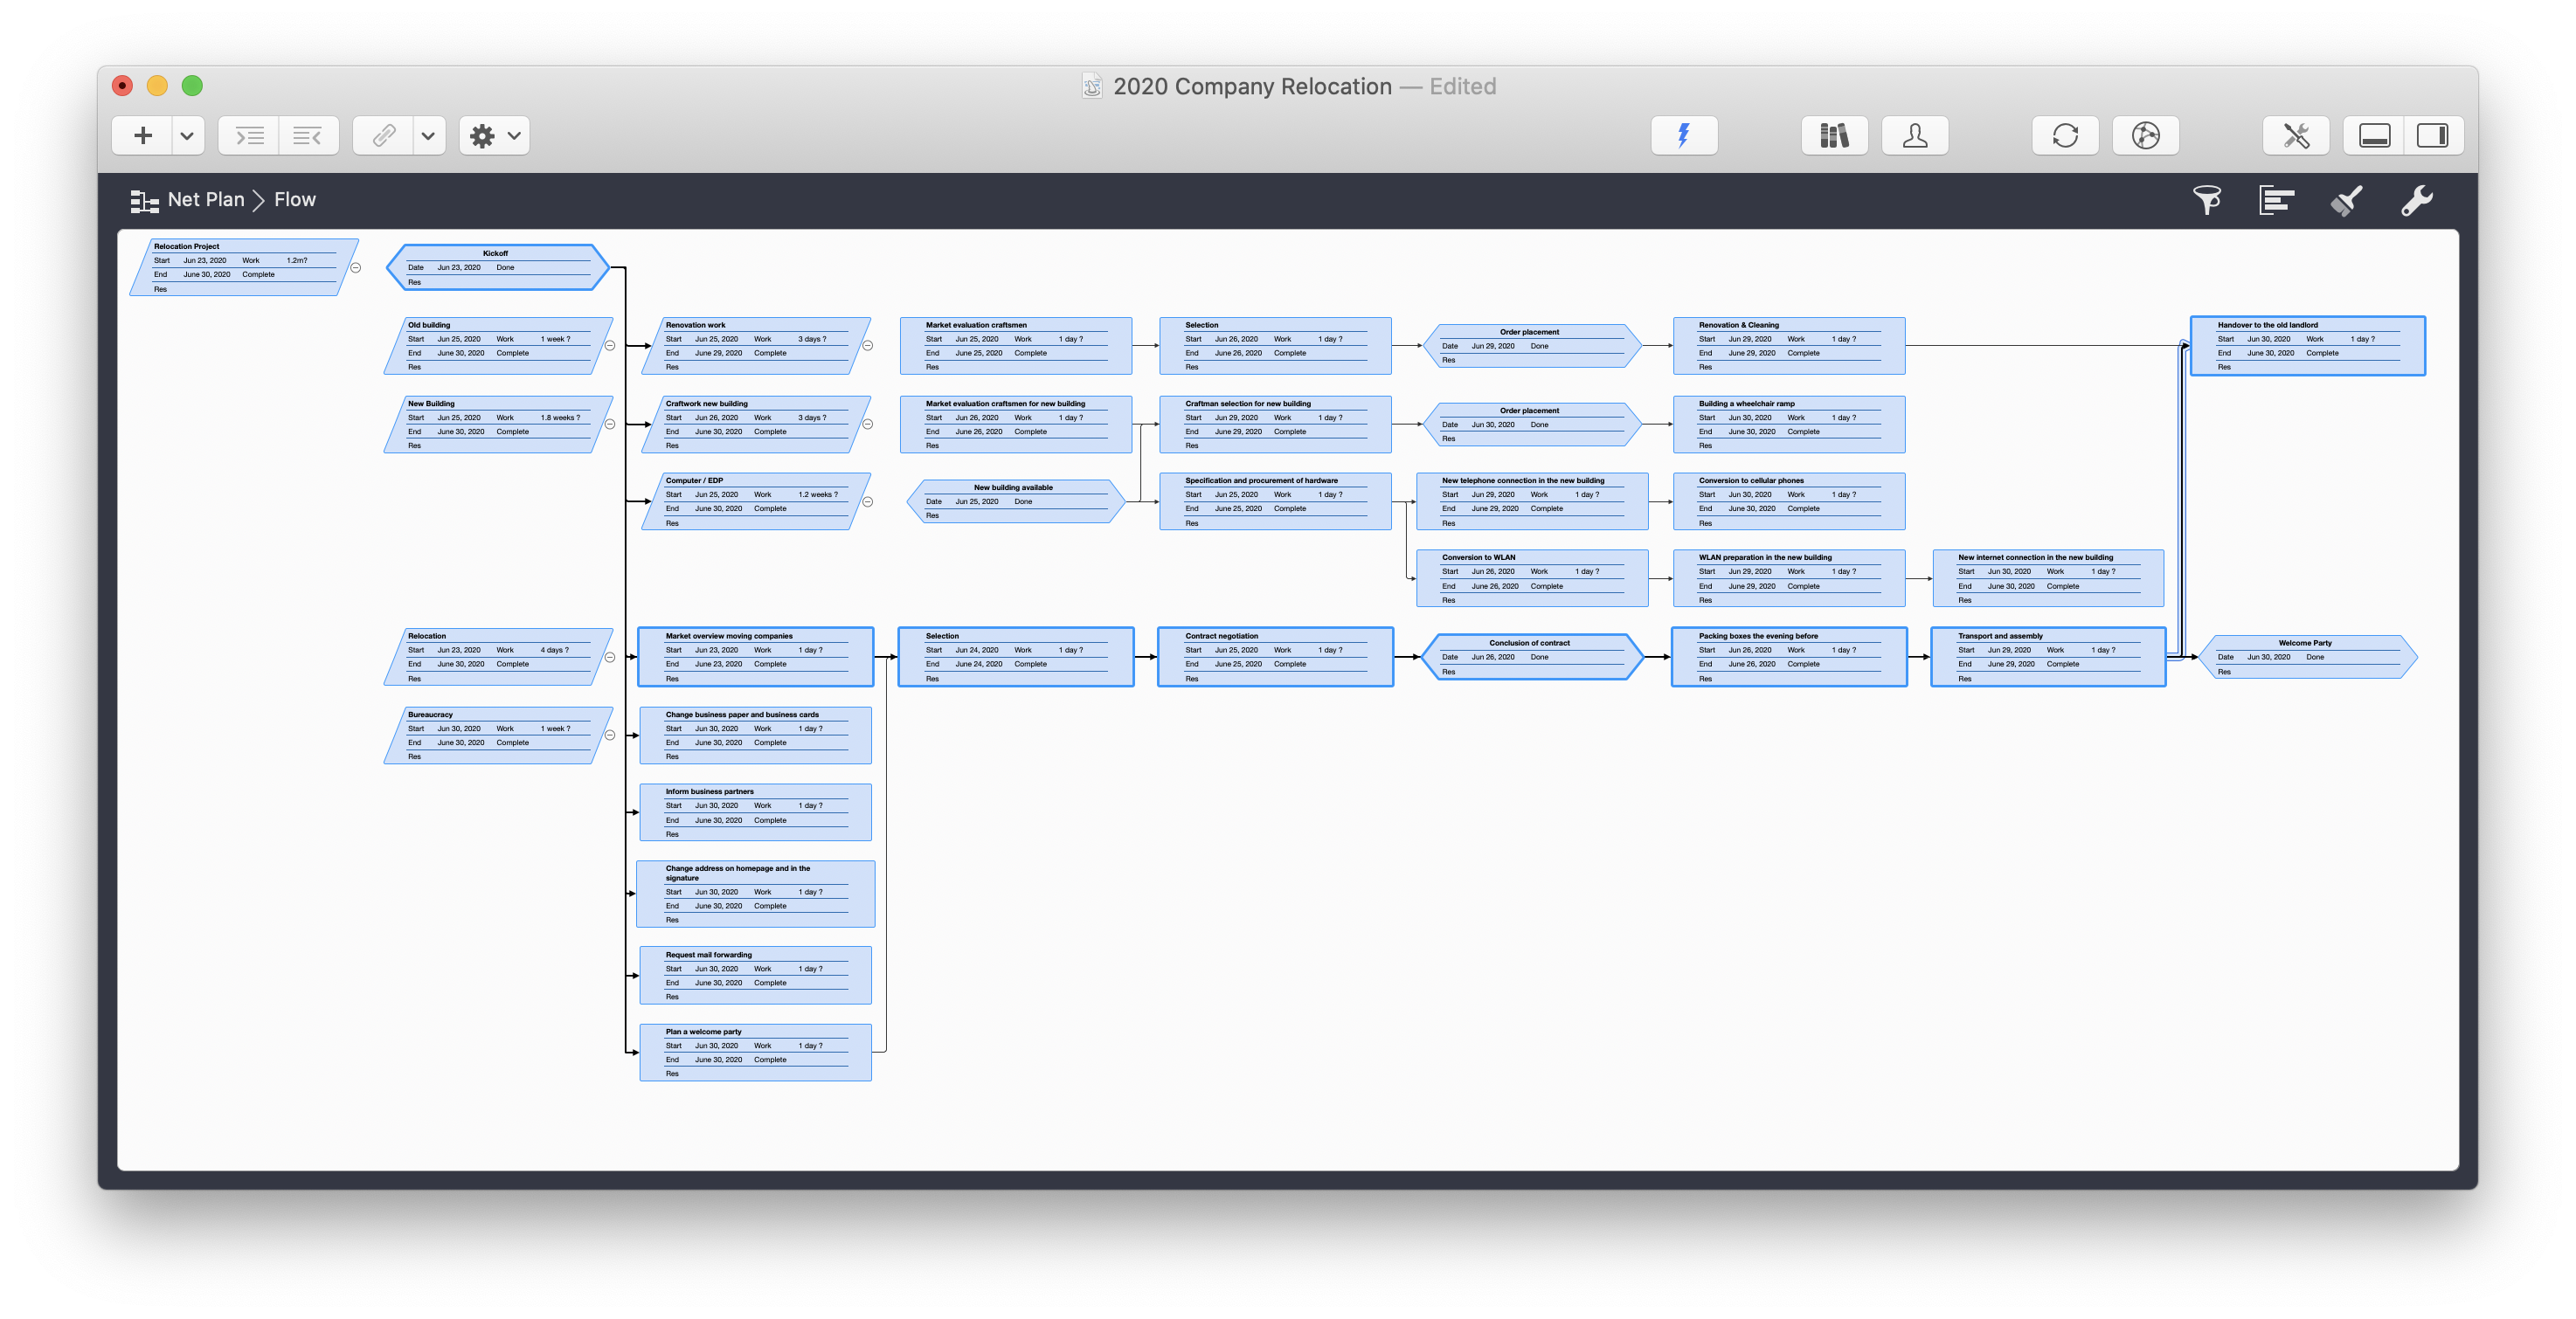Screen dimensions: 2576x1319
Task: Open the tools wrench and screwdriver icon
Action: (2296, 136)
